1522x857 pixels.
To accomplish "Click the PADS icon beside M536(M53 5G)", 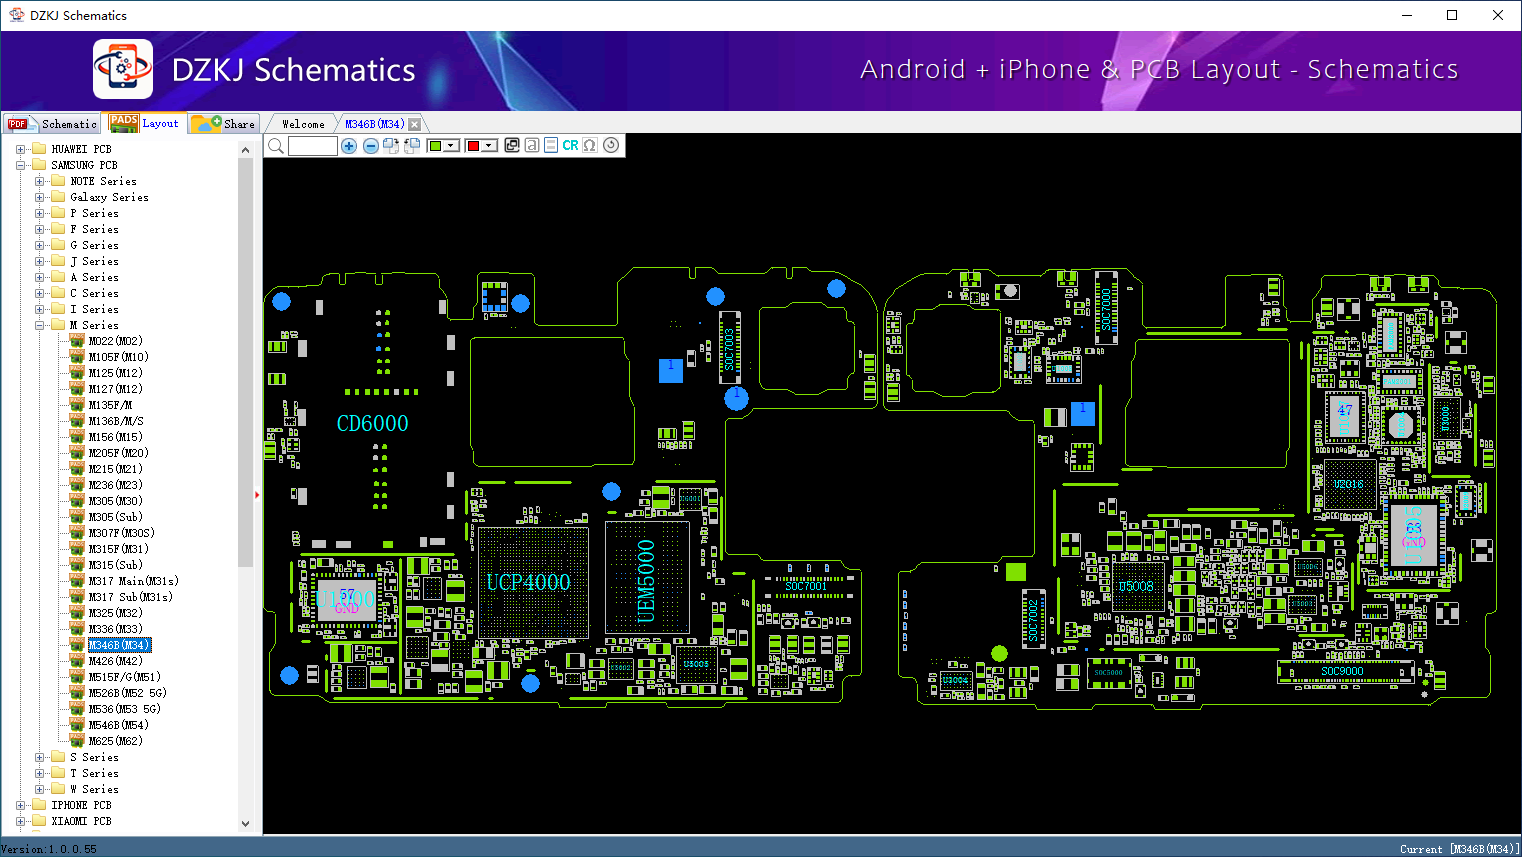I will 77,709.
